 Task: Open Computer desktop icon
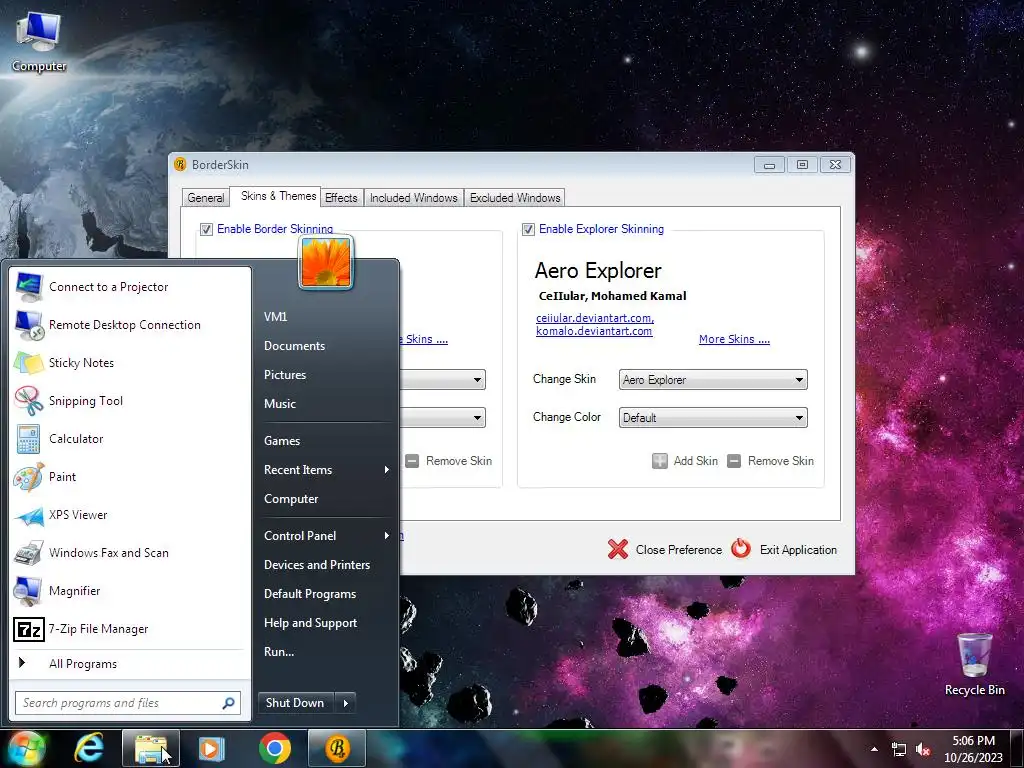39,42
